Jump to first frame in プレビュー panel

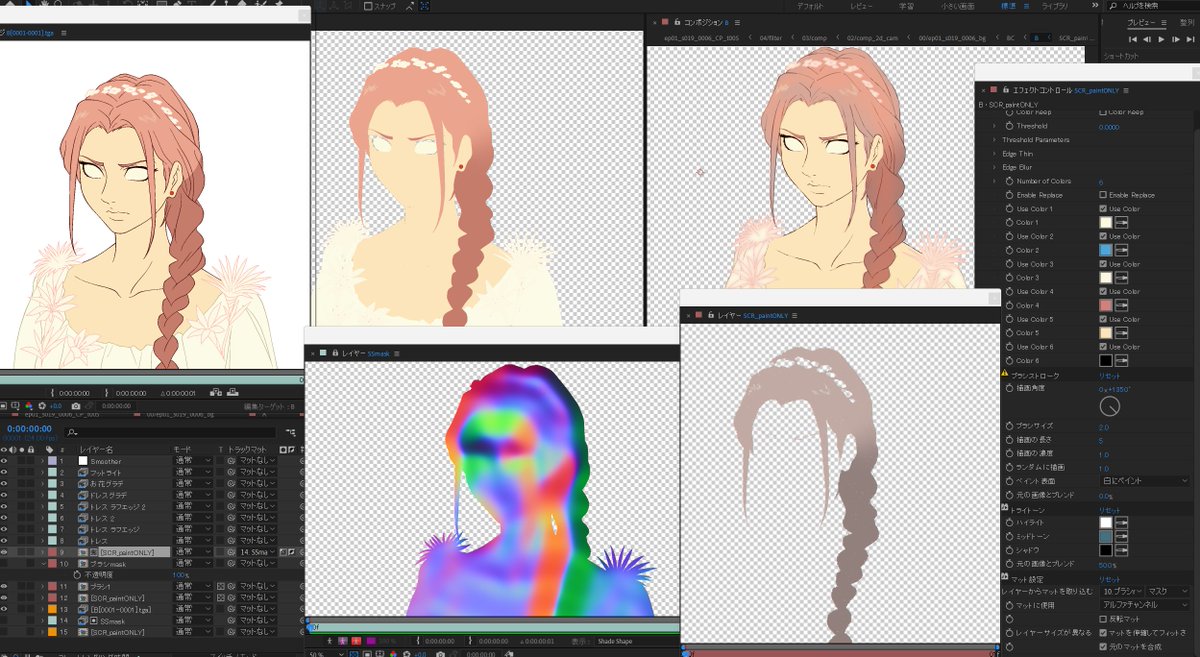click(1132, 39)
